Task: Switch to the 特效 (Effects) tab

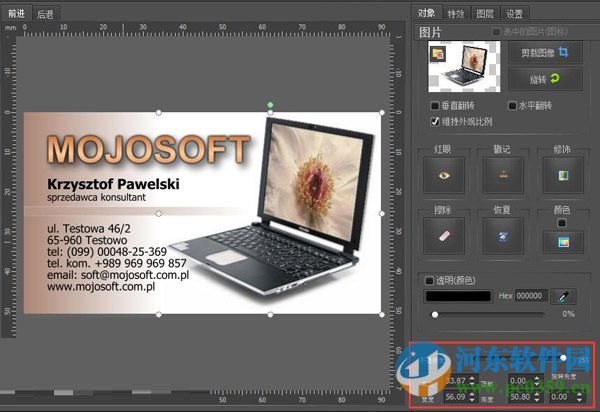Action: click(x=456, y=14)
